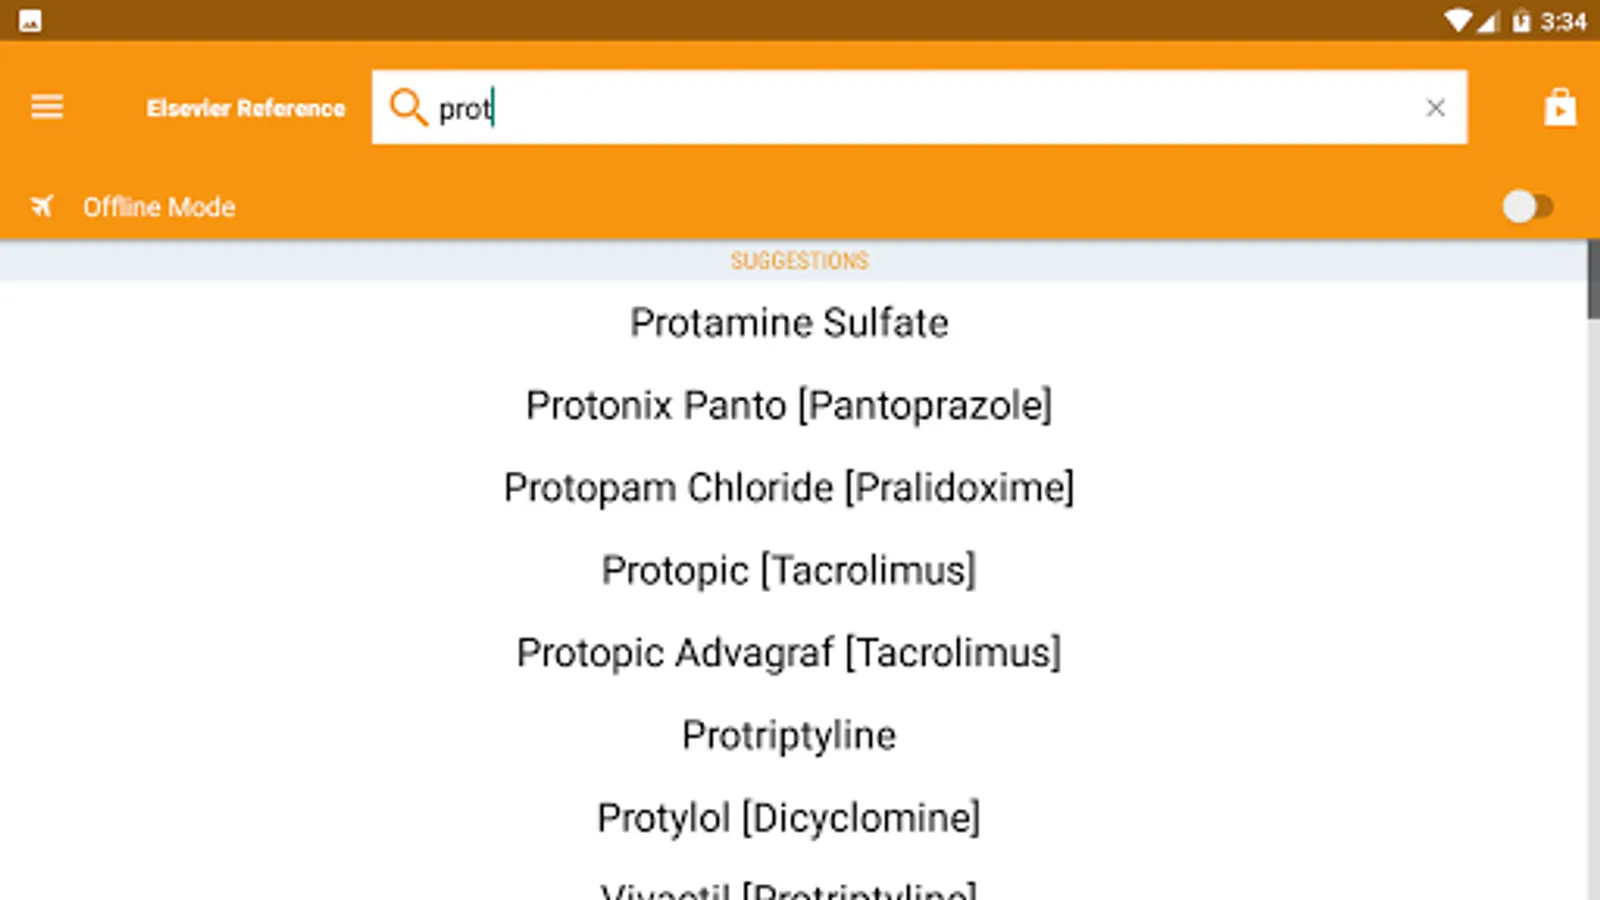
Task: Choose Protonix Panto [Pantoprazole] suggestion
Action: coord(789,405)
